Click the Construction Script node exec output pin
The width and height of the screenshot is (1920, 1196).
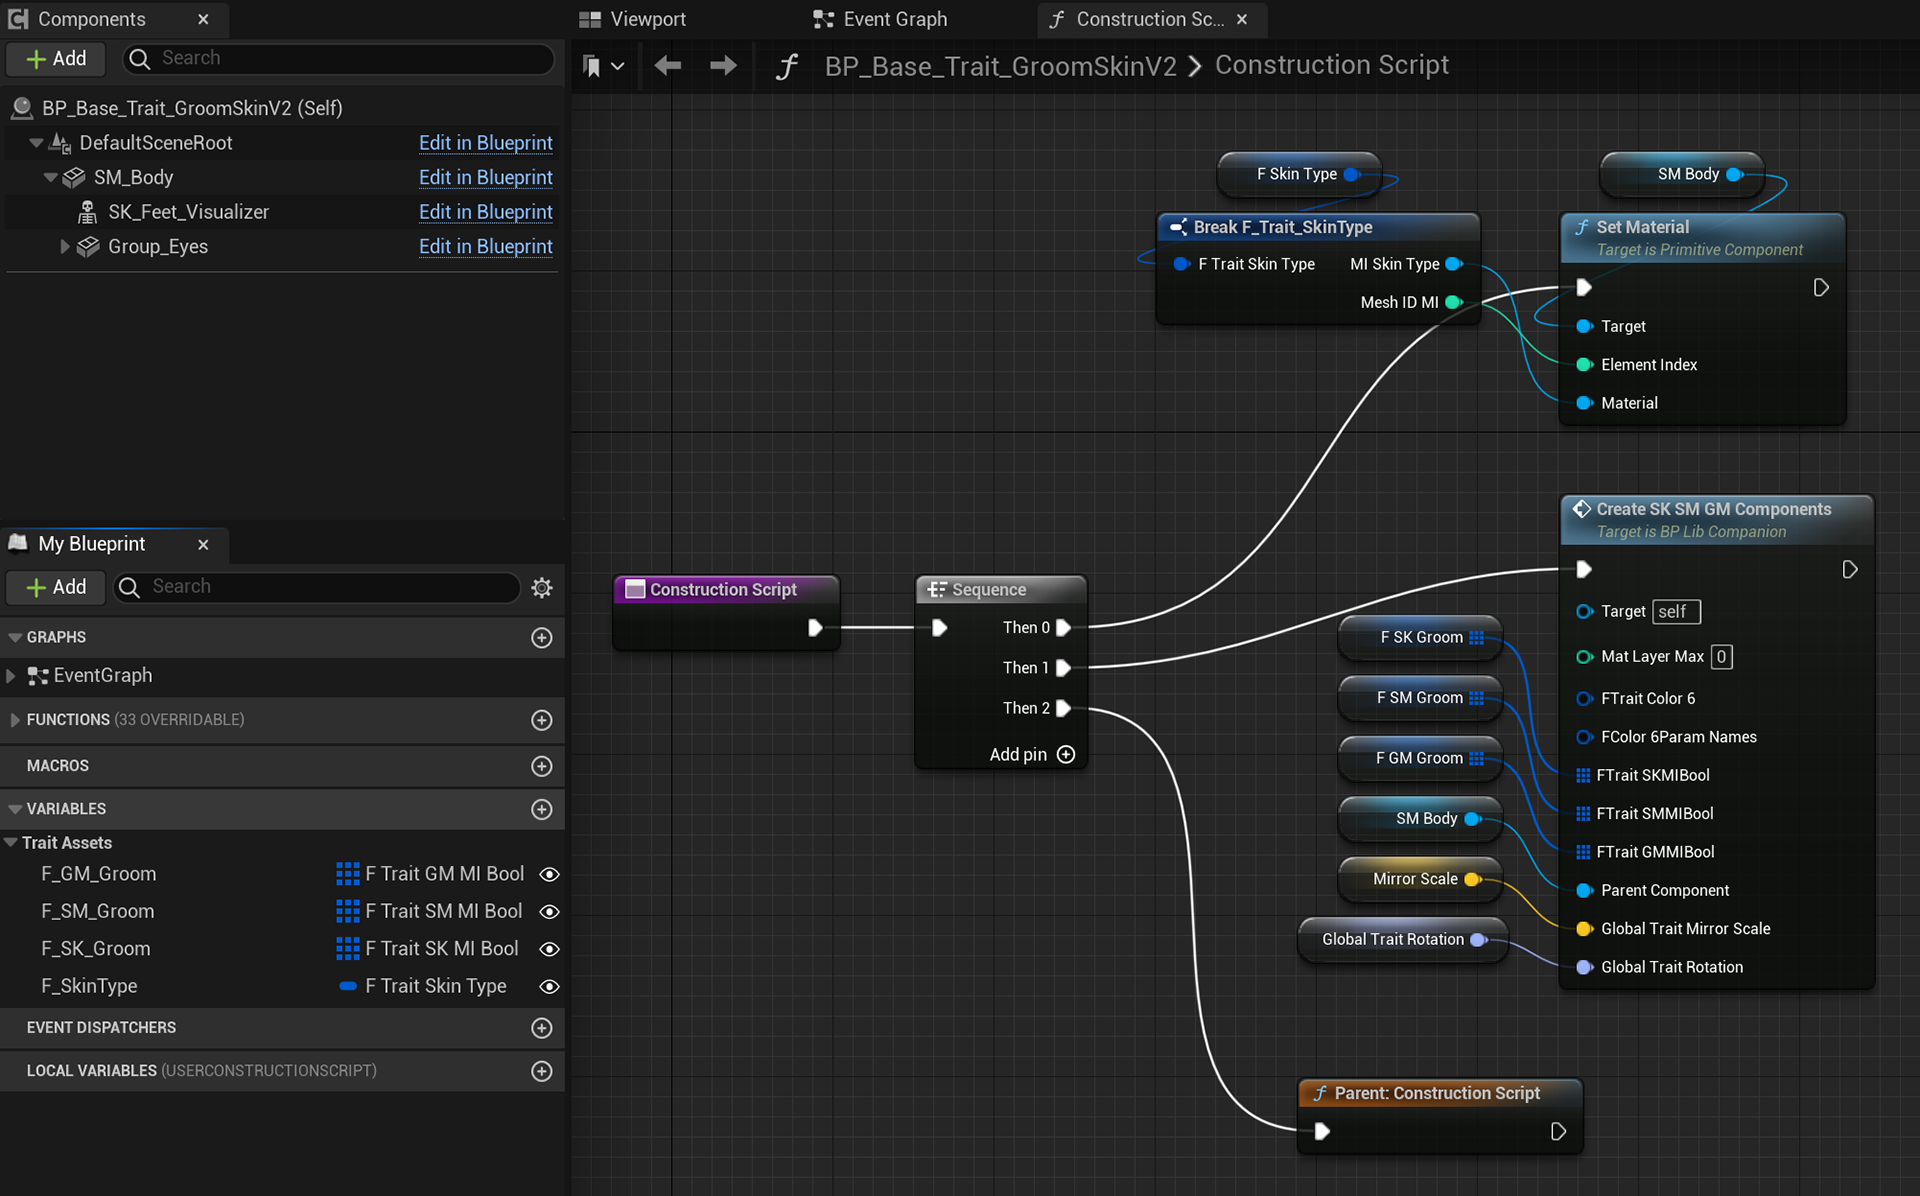tap(815, 628)
